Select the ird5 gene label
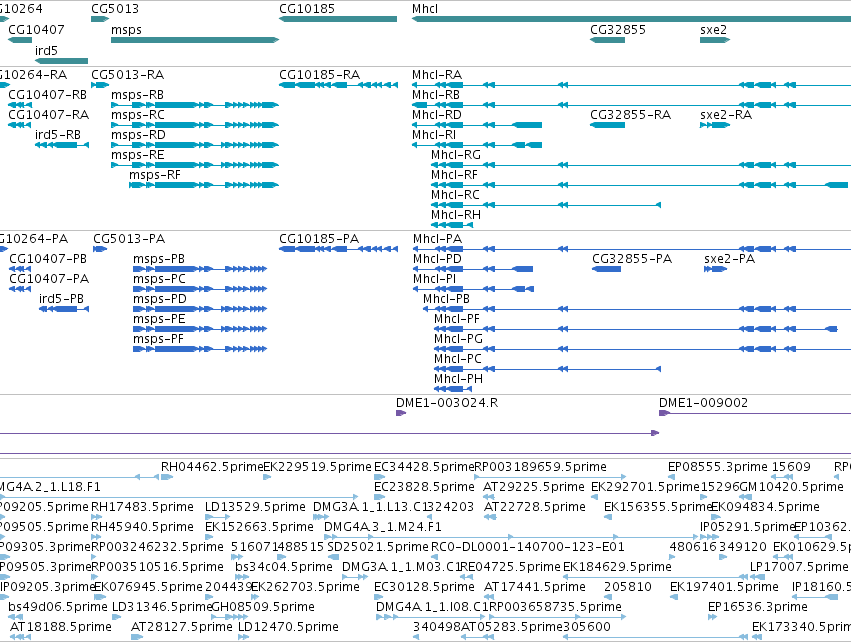 (x=46, y=50)
